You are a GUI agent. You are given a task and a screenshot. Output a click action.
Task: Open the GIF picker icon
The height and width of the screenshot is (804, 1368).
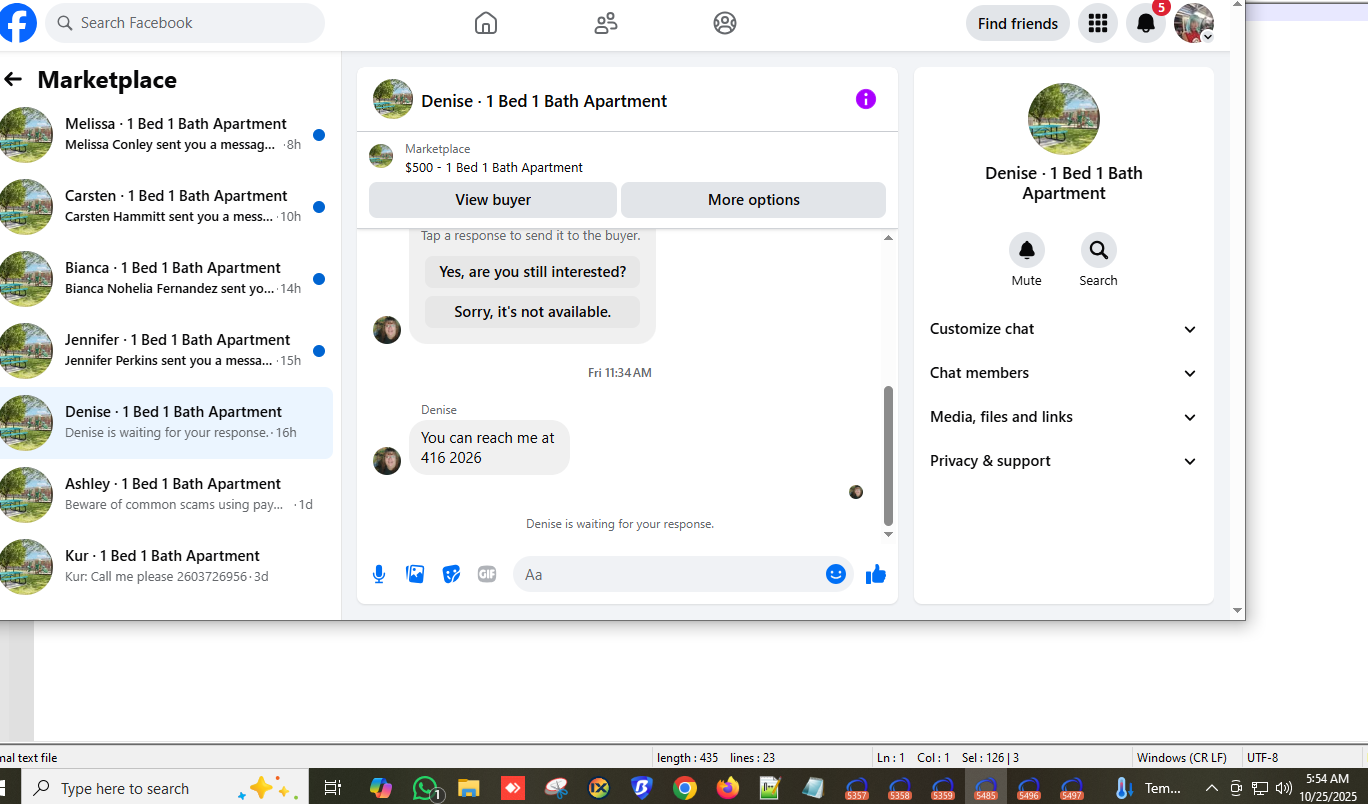[x=487, y=574]
